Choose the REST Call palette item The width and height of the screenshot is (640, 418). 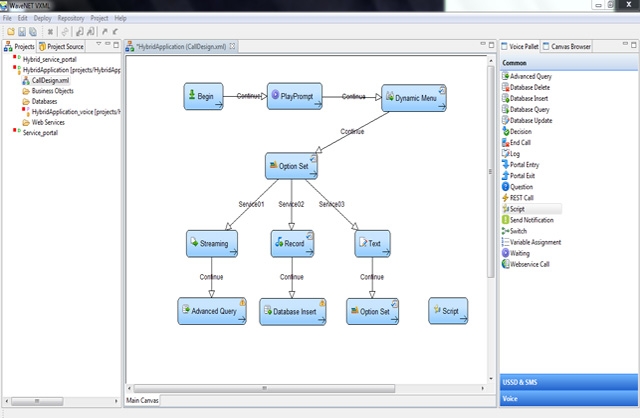point(524,198)
